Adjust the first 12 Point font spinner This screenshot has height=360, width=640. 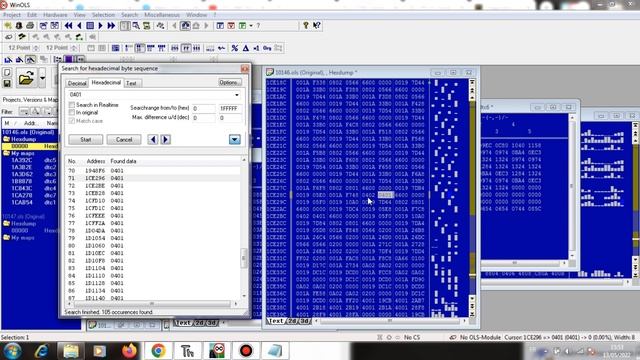tap(36, 48)
